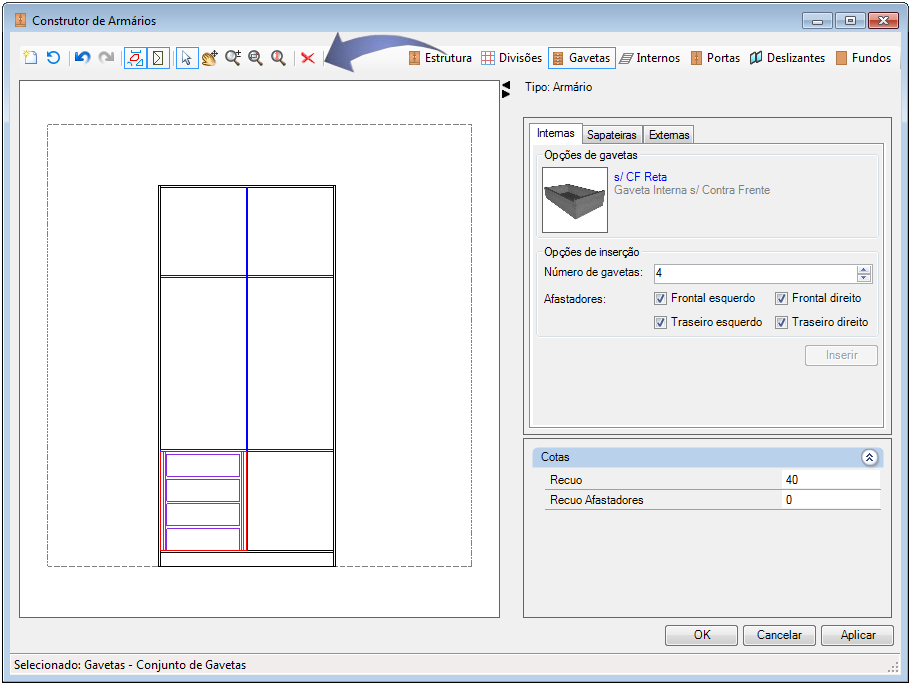
Task: Click the Número de gavetas field
Action: pyautogui.click(x=755, y=273)
